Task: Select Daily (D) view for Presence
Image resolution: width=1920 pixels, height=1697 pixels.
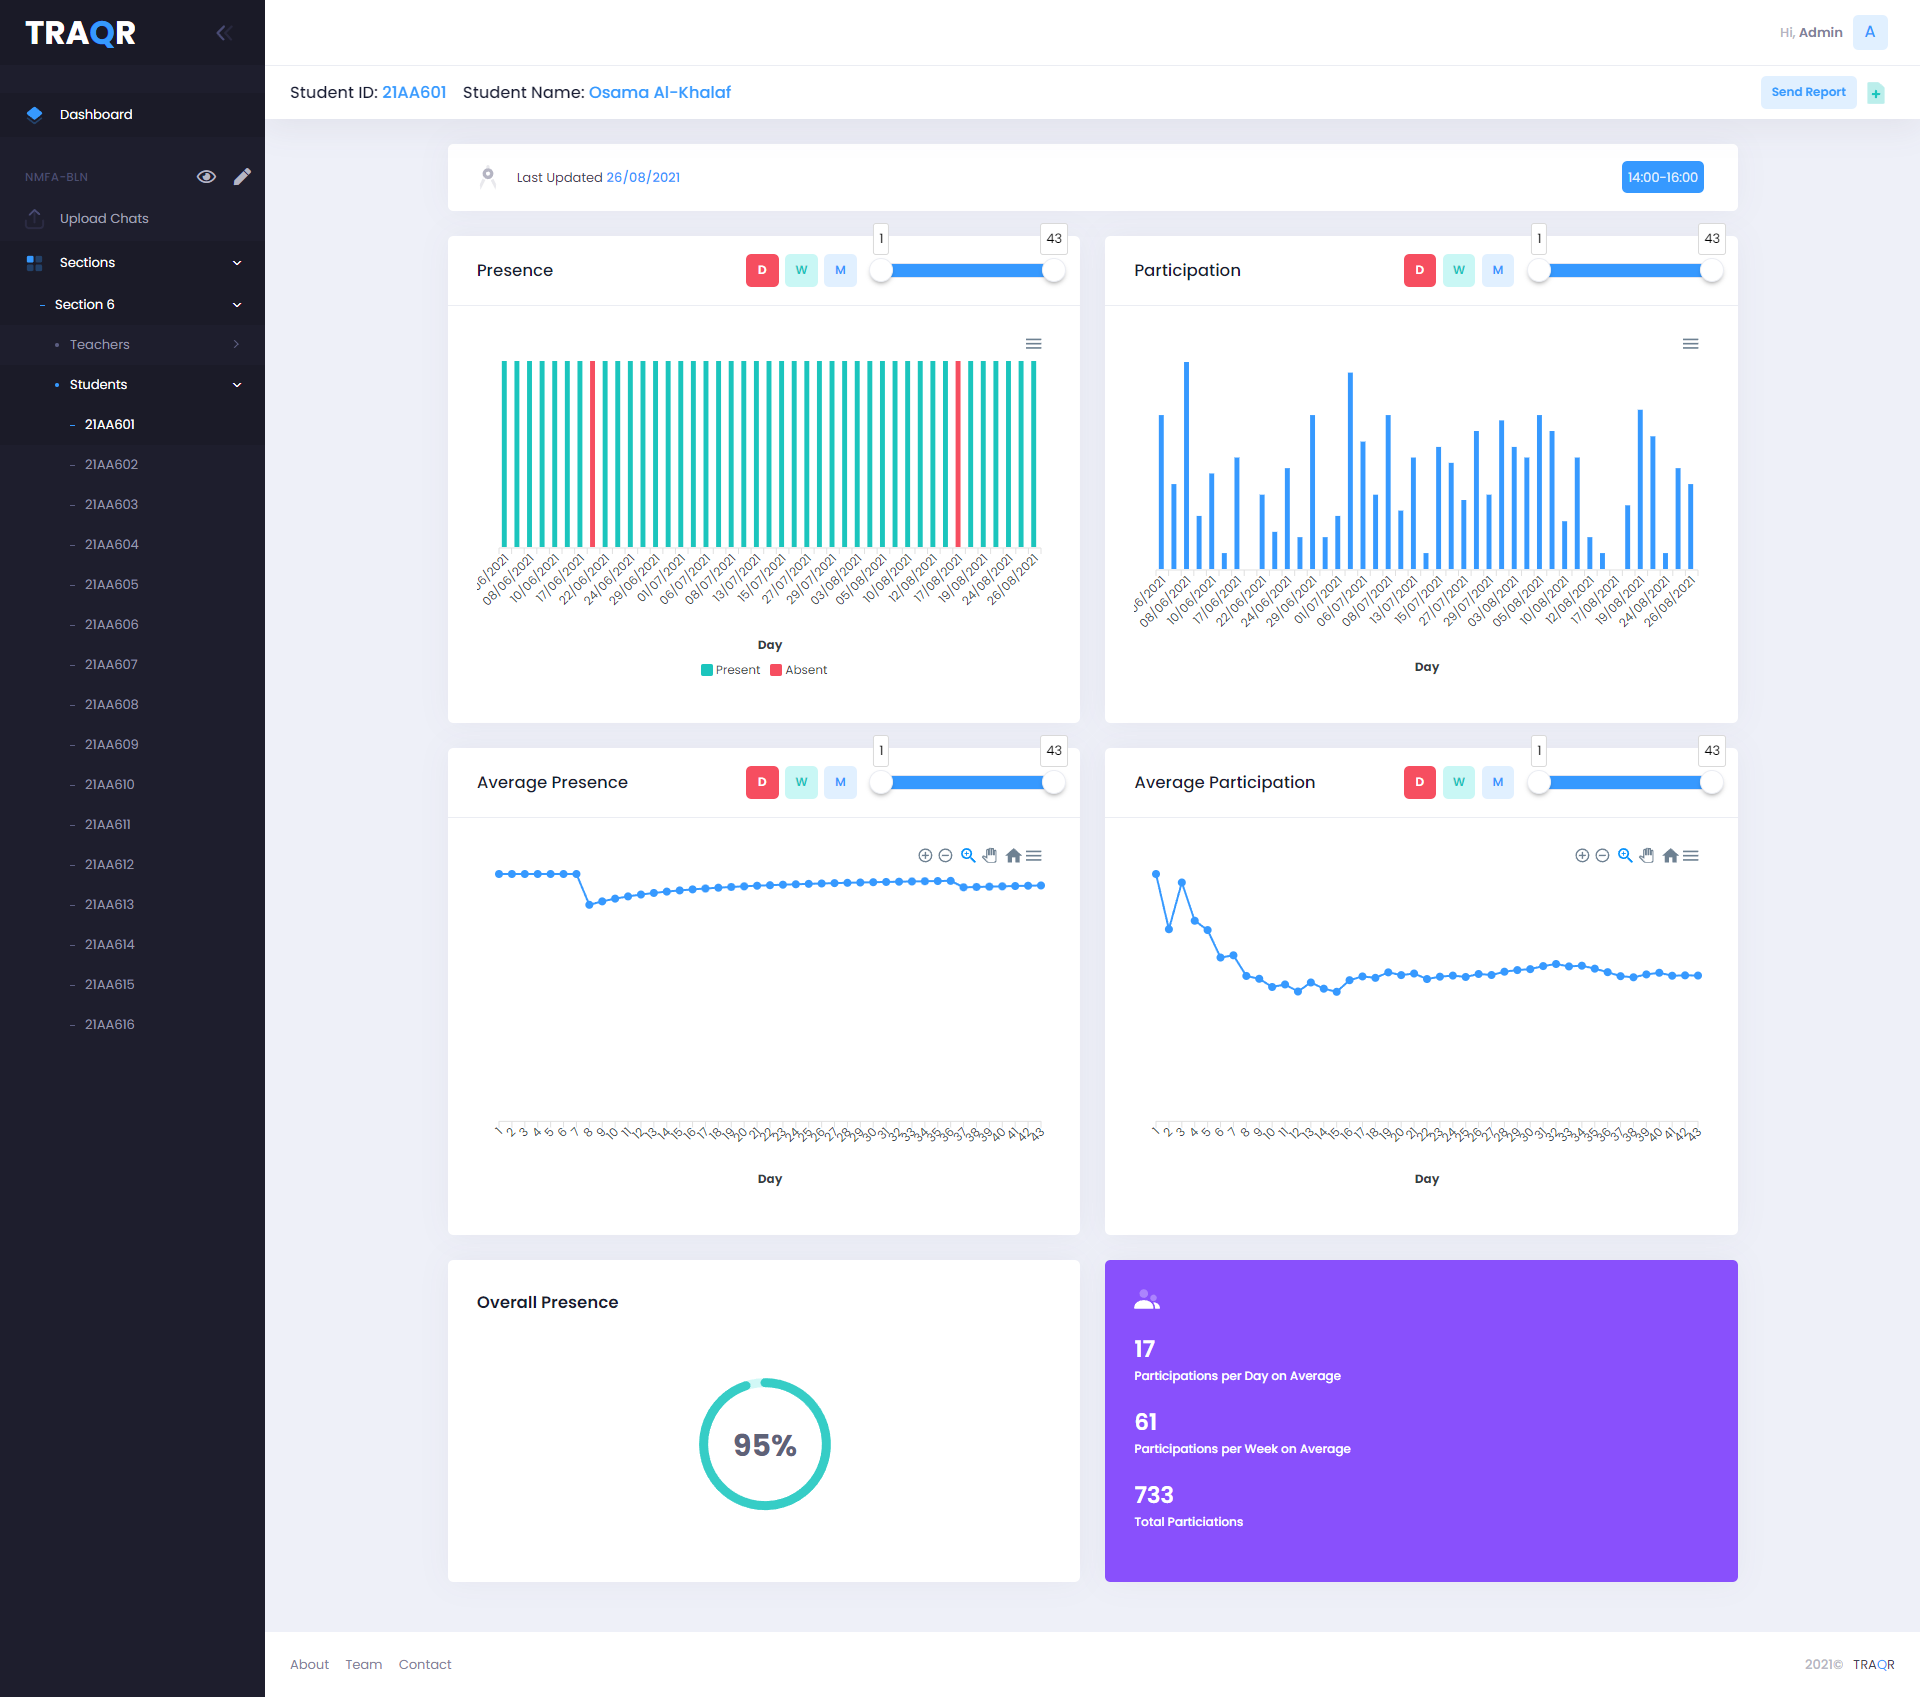Action: pos(762,270)
